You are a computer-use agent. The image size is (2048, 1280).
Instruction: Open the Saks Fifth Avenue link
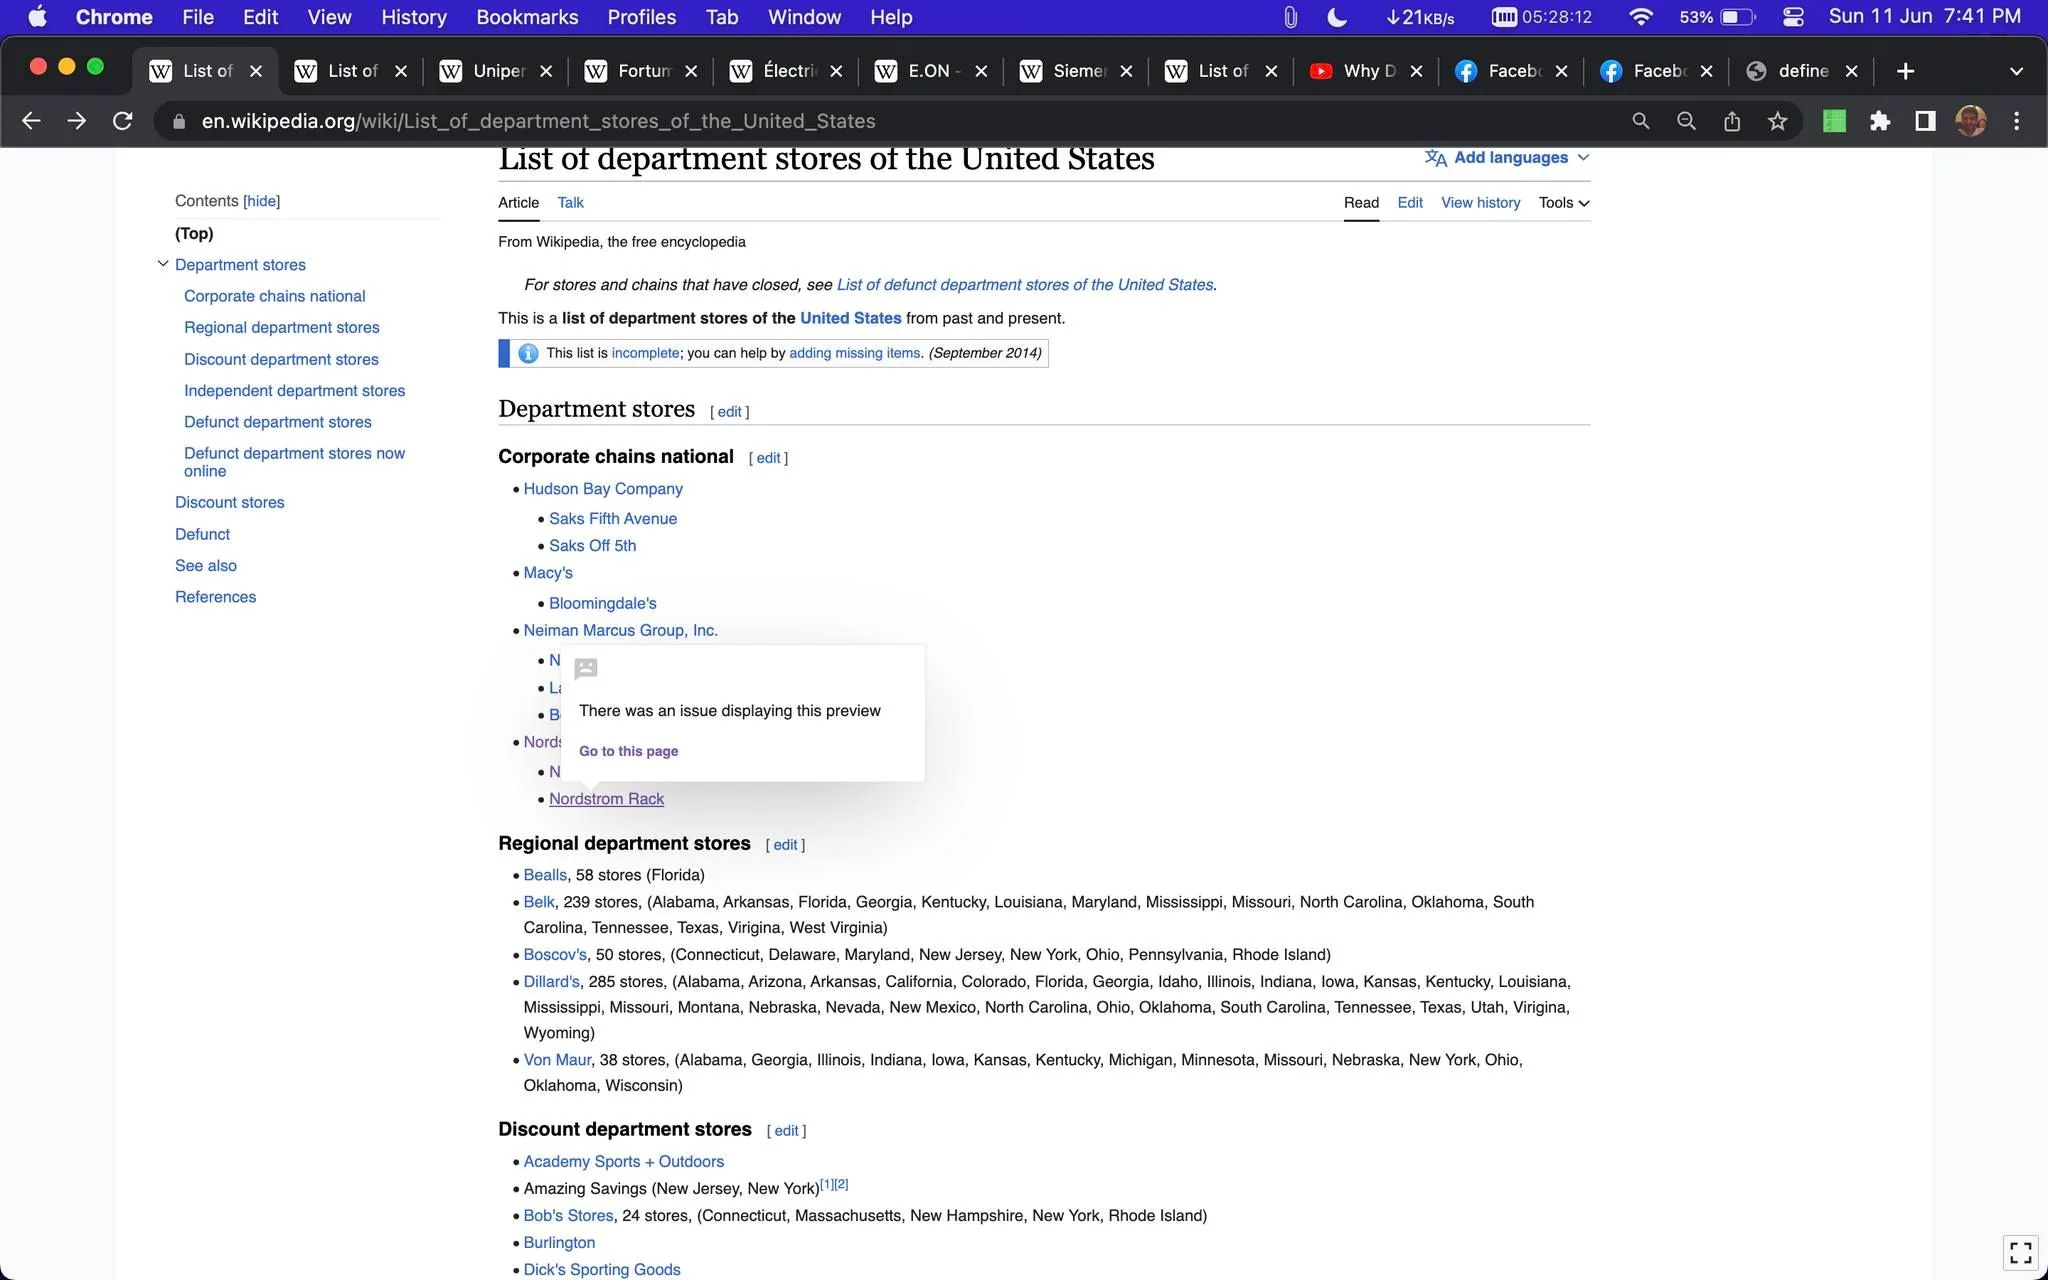tap(613, 519)
